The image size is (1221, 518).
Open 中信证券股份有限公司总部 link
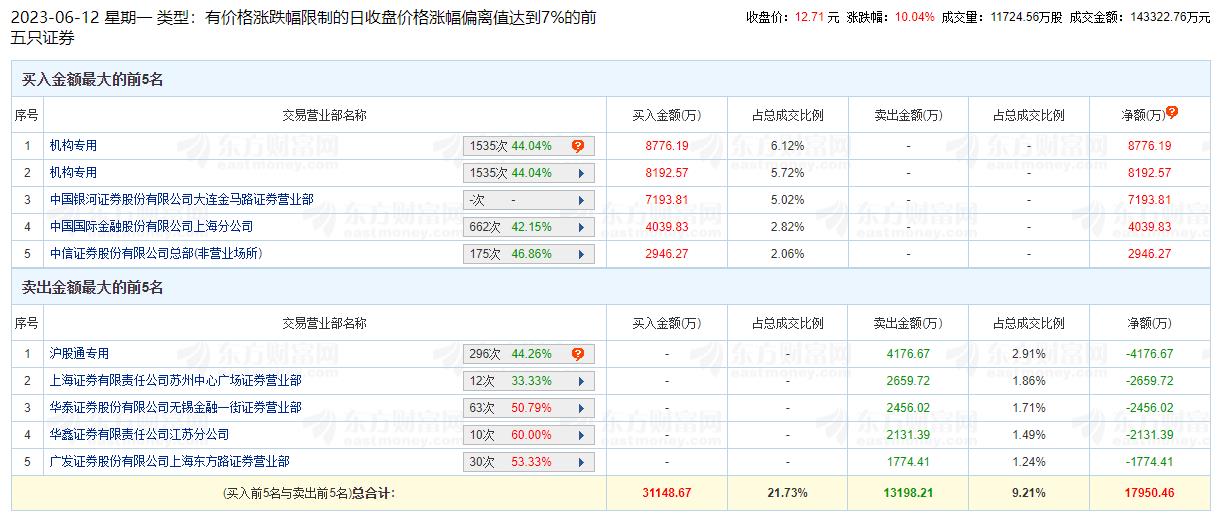coord(156,254)
